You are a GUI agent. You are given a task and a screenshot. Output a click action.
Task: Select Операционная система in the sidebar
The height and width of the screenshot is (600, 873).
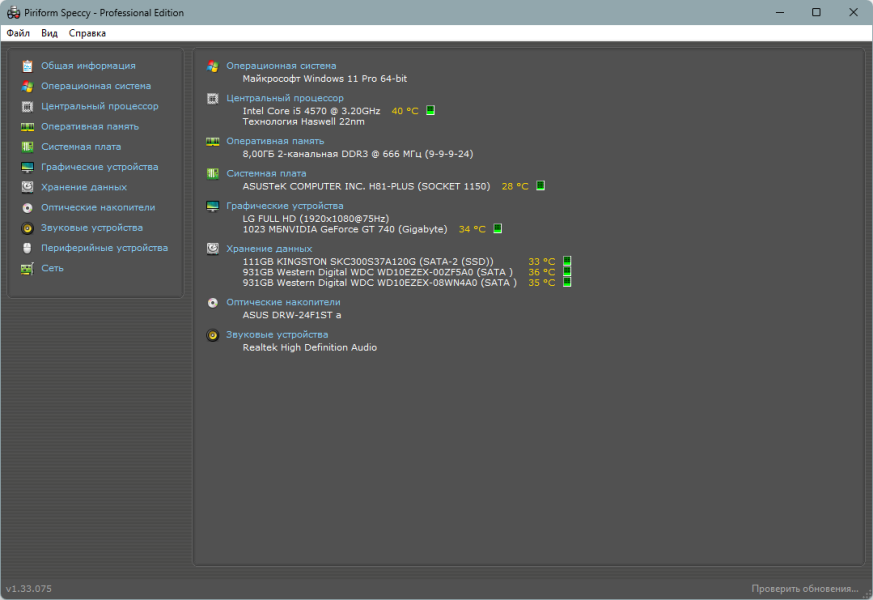click(x=96, y=86)
